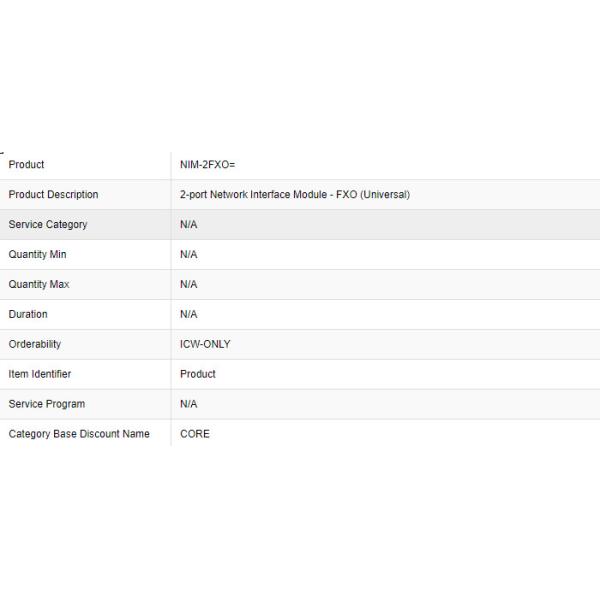Click the Quantity Max label
600x600 pixels.
39,285
